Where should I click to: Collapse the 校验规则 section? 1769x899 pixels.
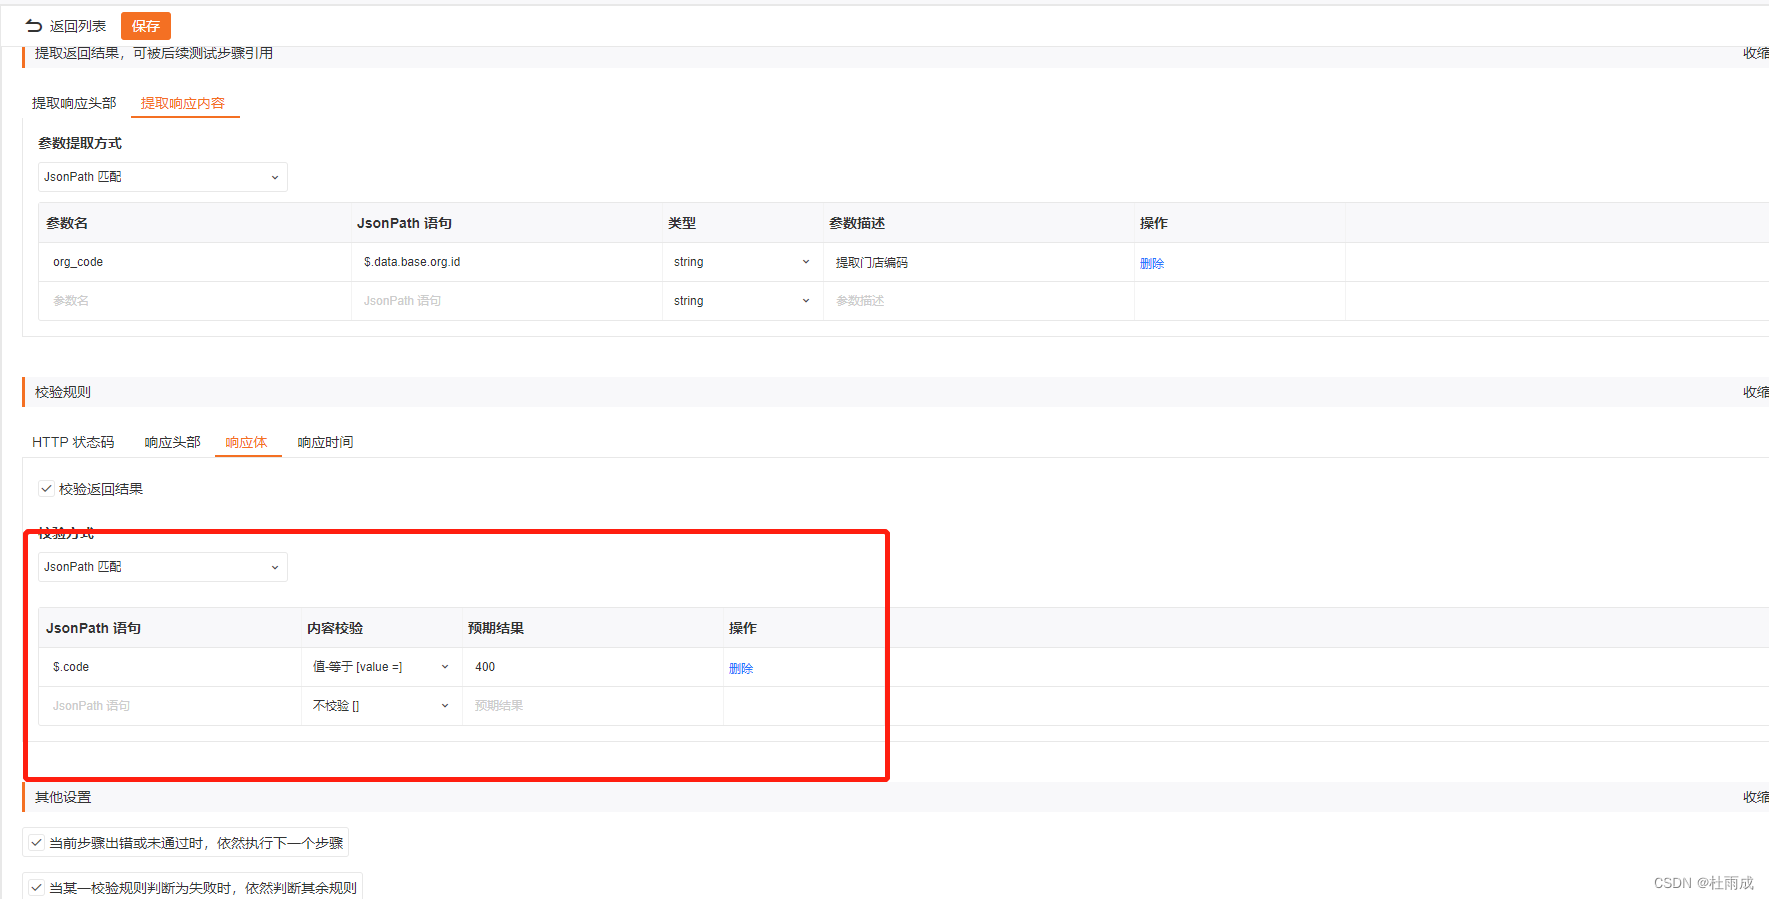click(x=1756, y=392)
